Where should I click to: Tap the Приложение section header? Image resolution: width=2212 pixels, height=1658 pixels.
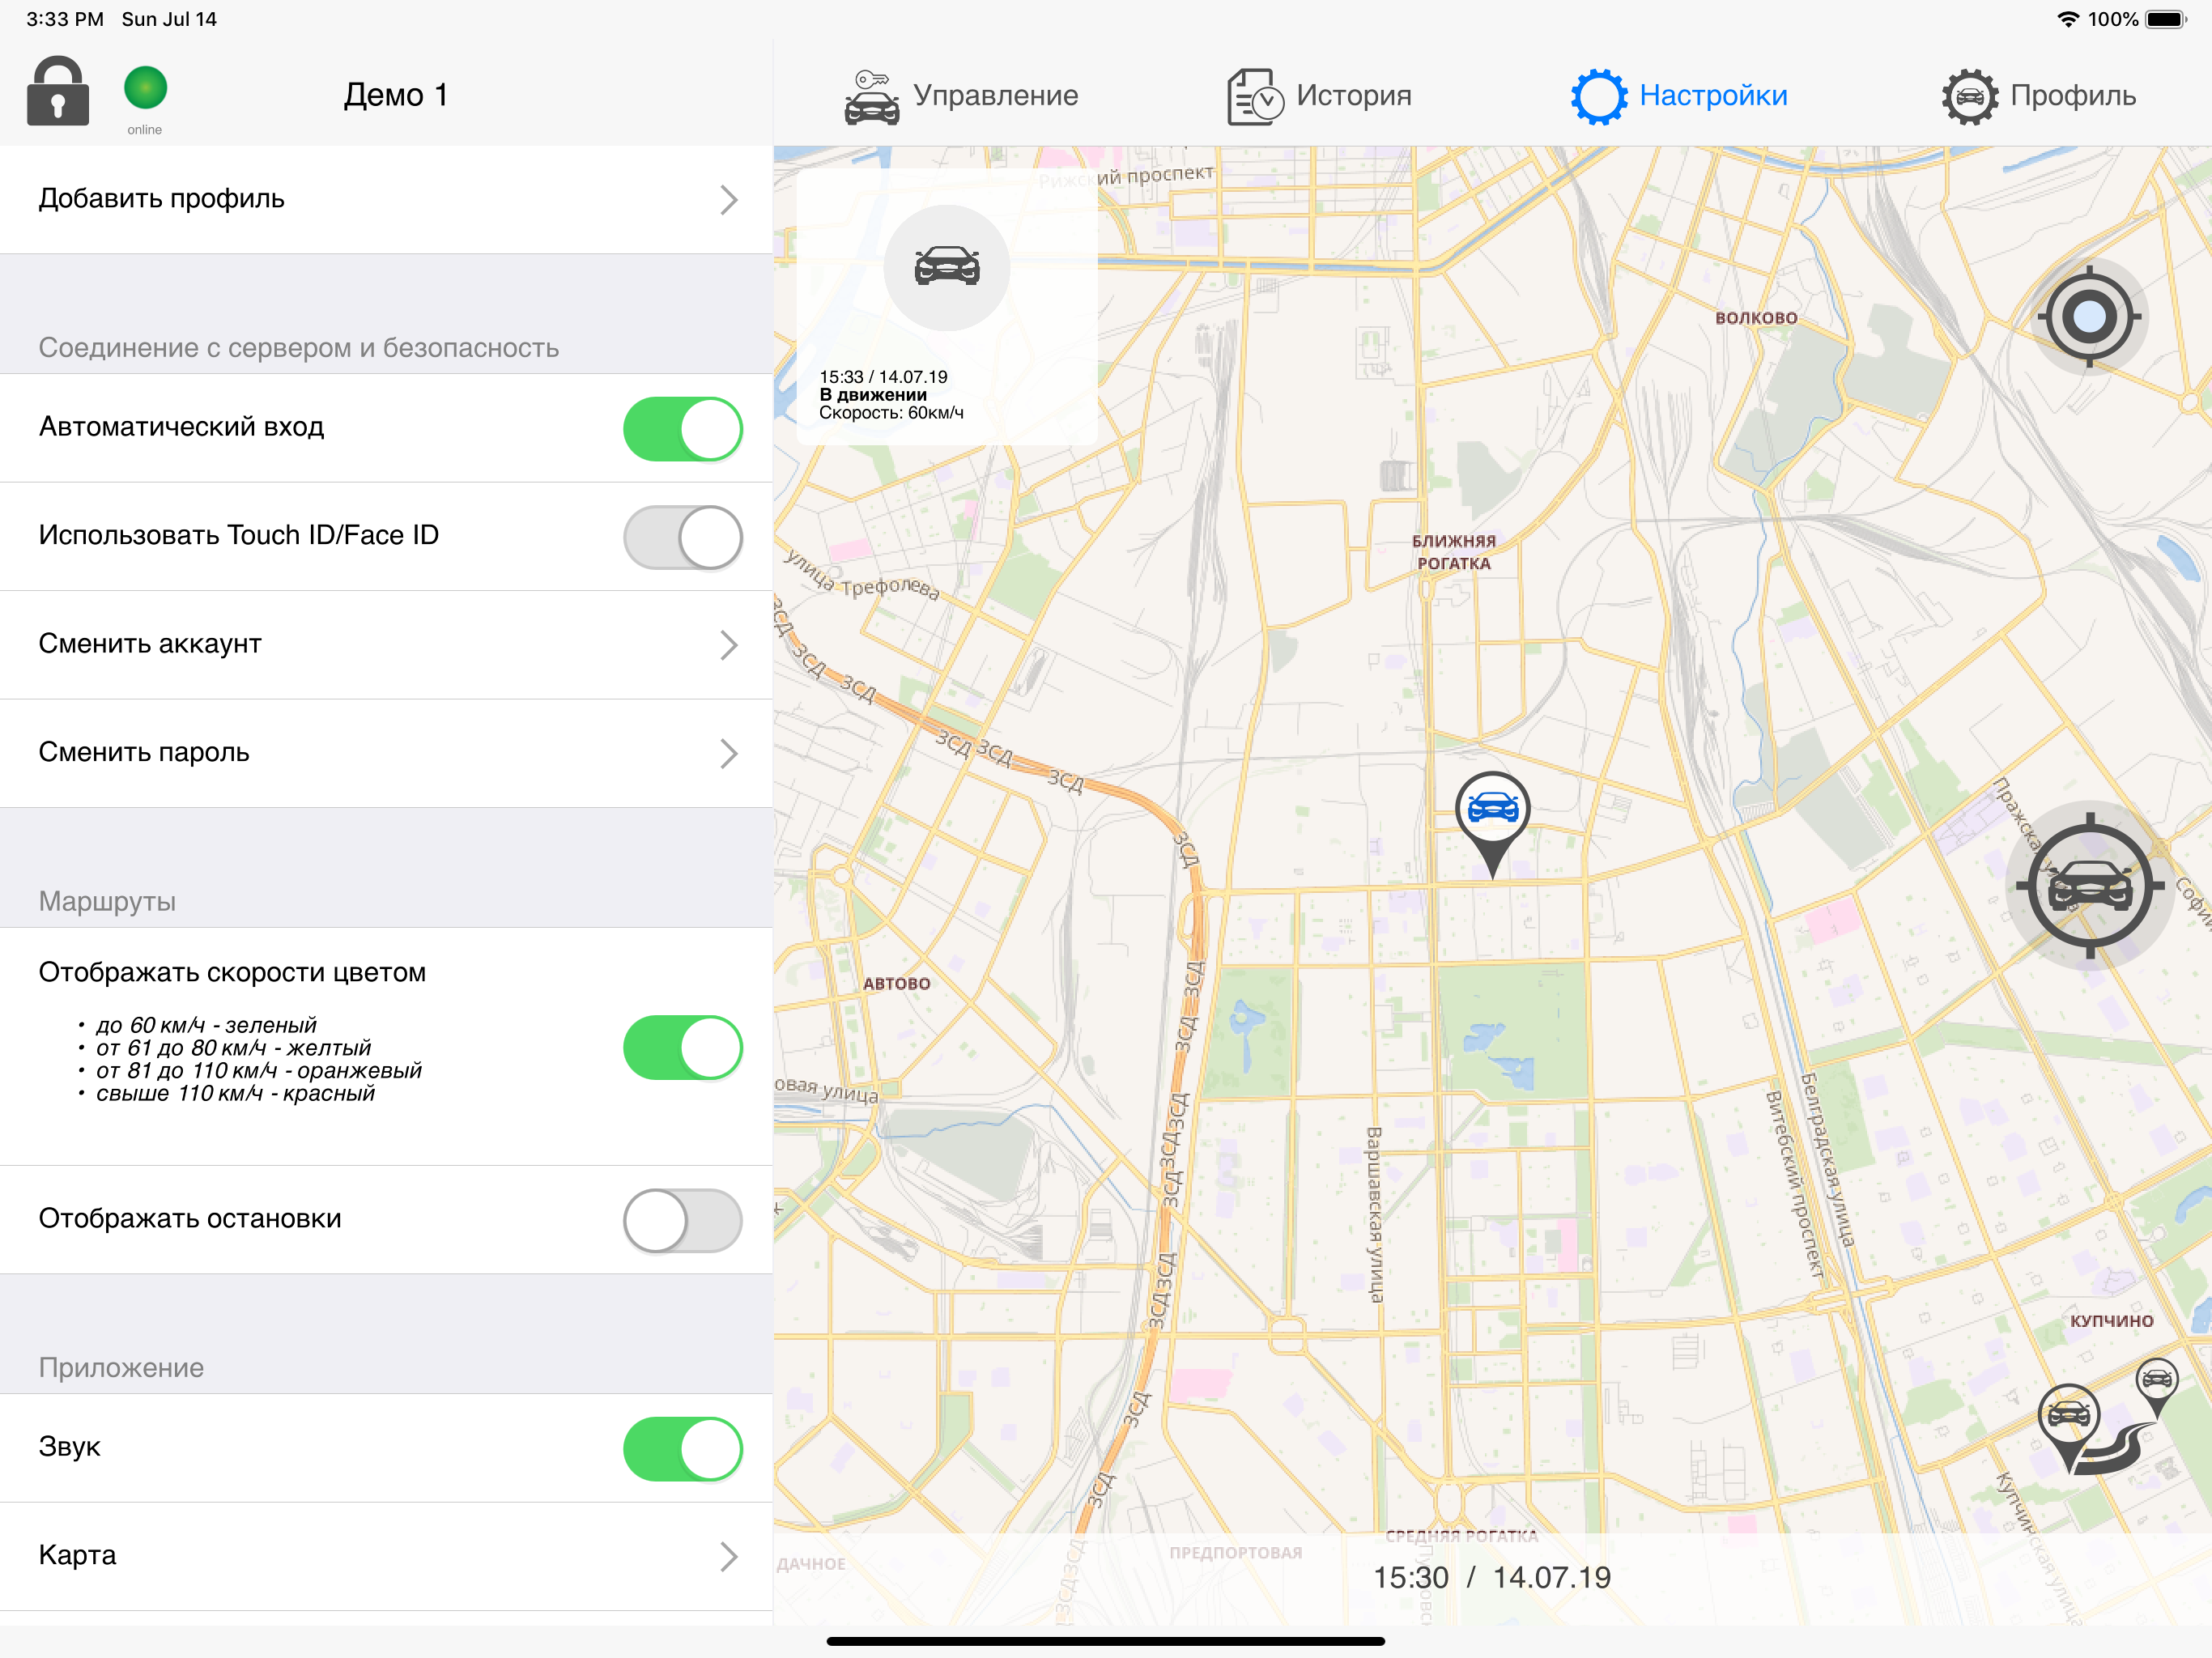(x=121, y=1367)
